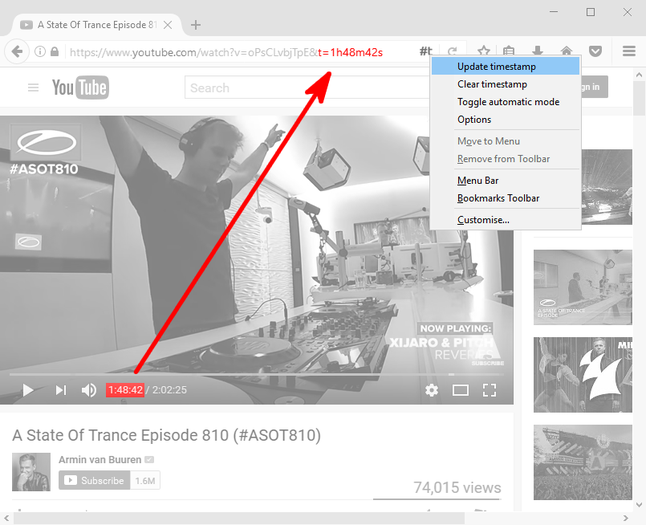Skip to next video in player
Image resolution: width=646 pixels, height=525 pixels.
(x=61, y=390)
